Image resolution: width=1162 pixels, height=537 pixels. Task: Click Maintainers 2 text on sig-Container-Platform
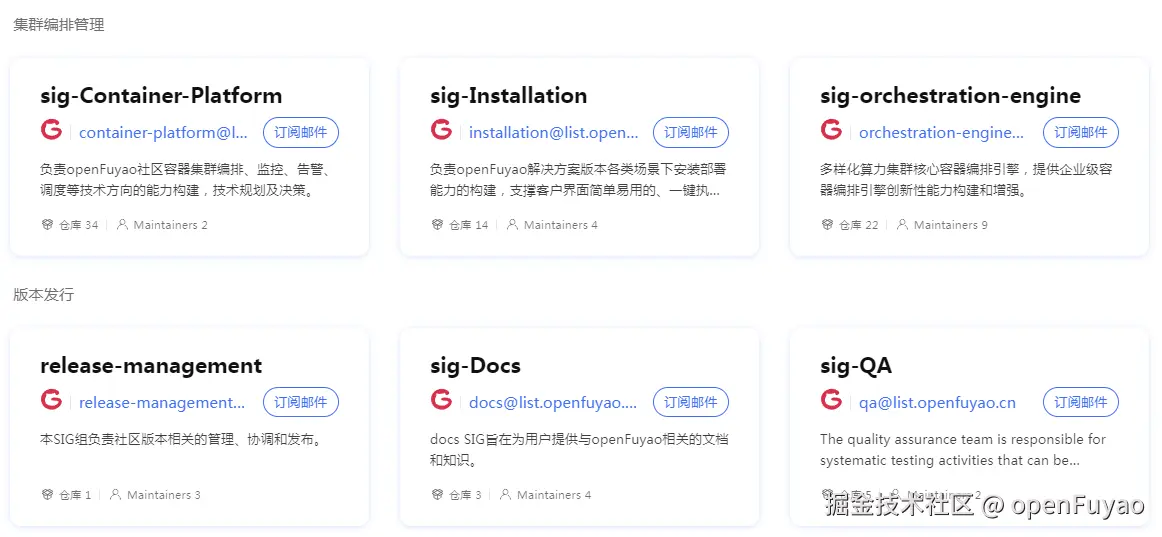click(x=170, y=224)
